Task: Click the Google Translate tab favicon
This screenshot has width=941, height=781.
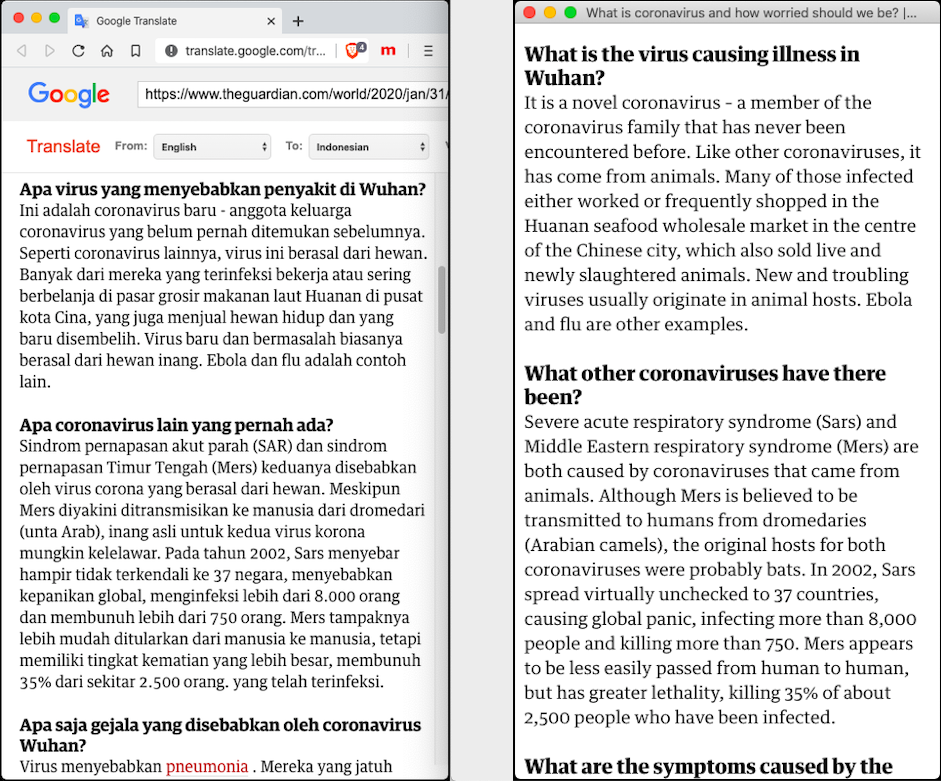Action: coord(81,21)
